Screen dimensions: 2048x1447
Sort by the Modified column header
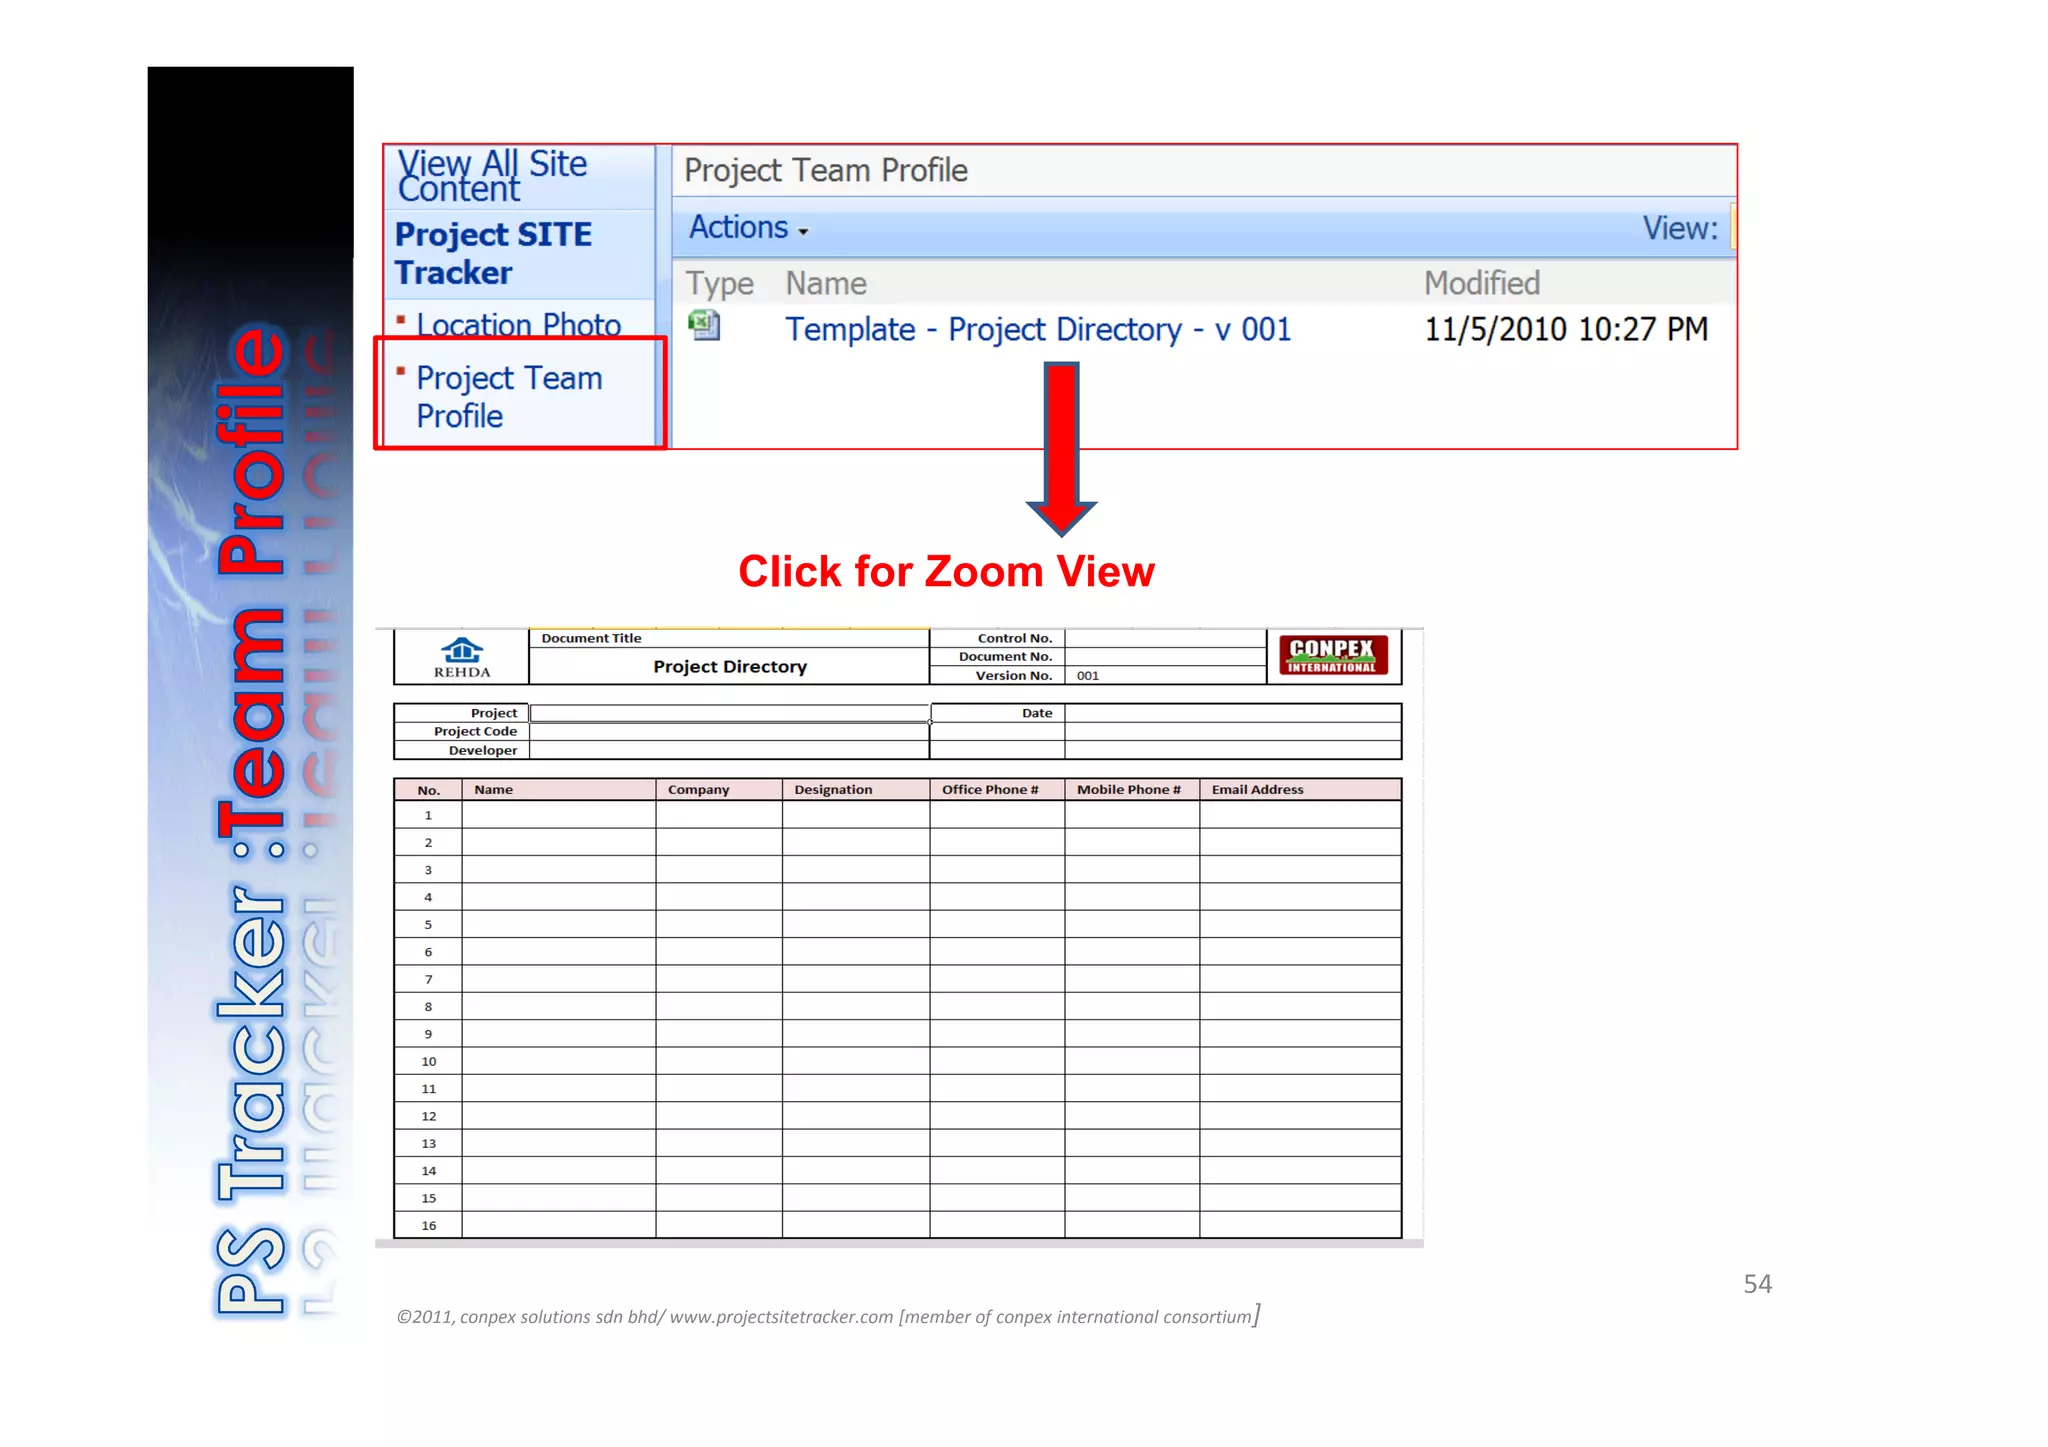(1481, 284)
